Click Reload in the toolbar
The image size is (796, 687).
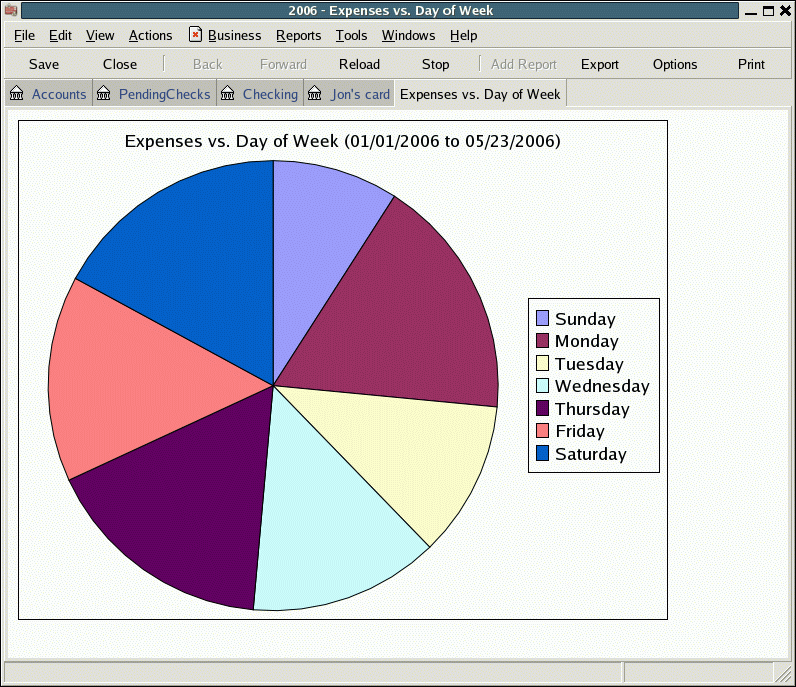[x=359, y=64]
